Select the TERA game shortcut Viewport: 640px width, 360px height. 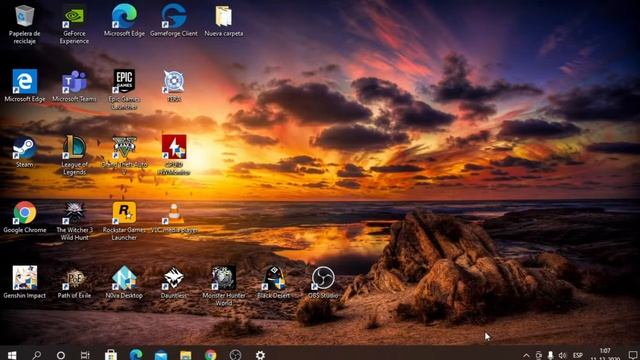[174, 86]
